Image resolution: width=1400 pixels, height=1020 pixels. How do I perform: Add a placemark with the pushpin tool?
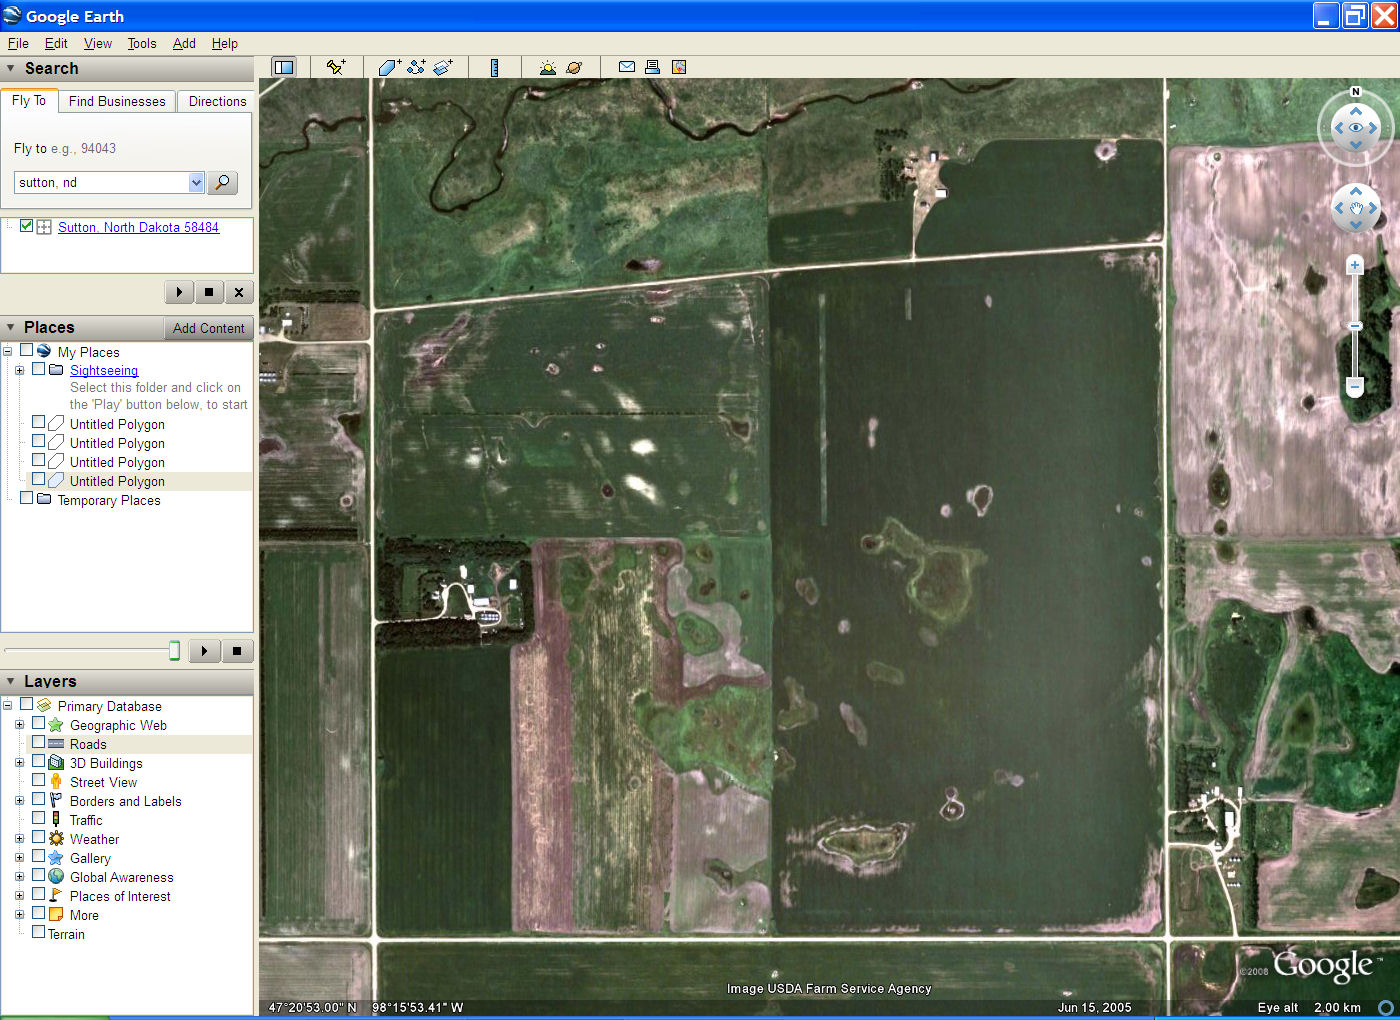[x=336, y=67]
